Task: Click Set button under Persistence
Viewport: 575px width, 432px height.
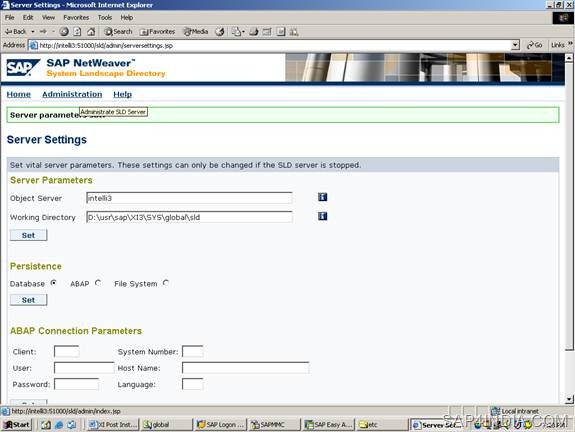Action: 29,300
